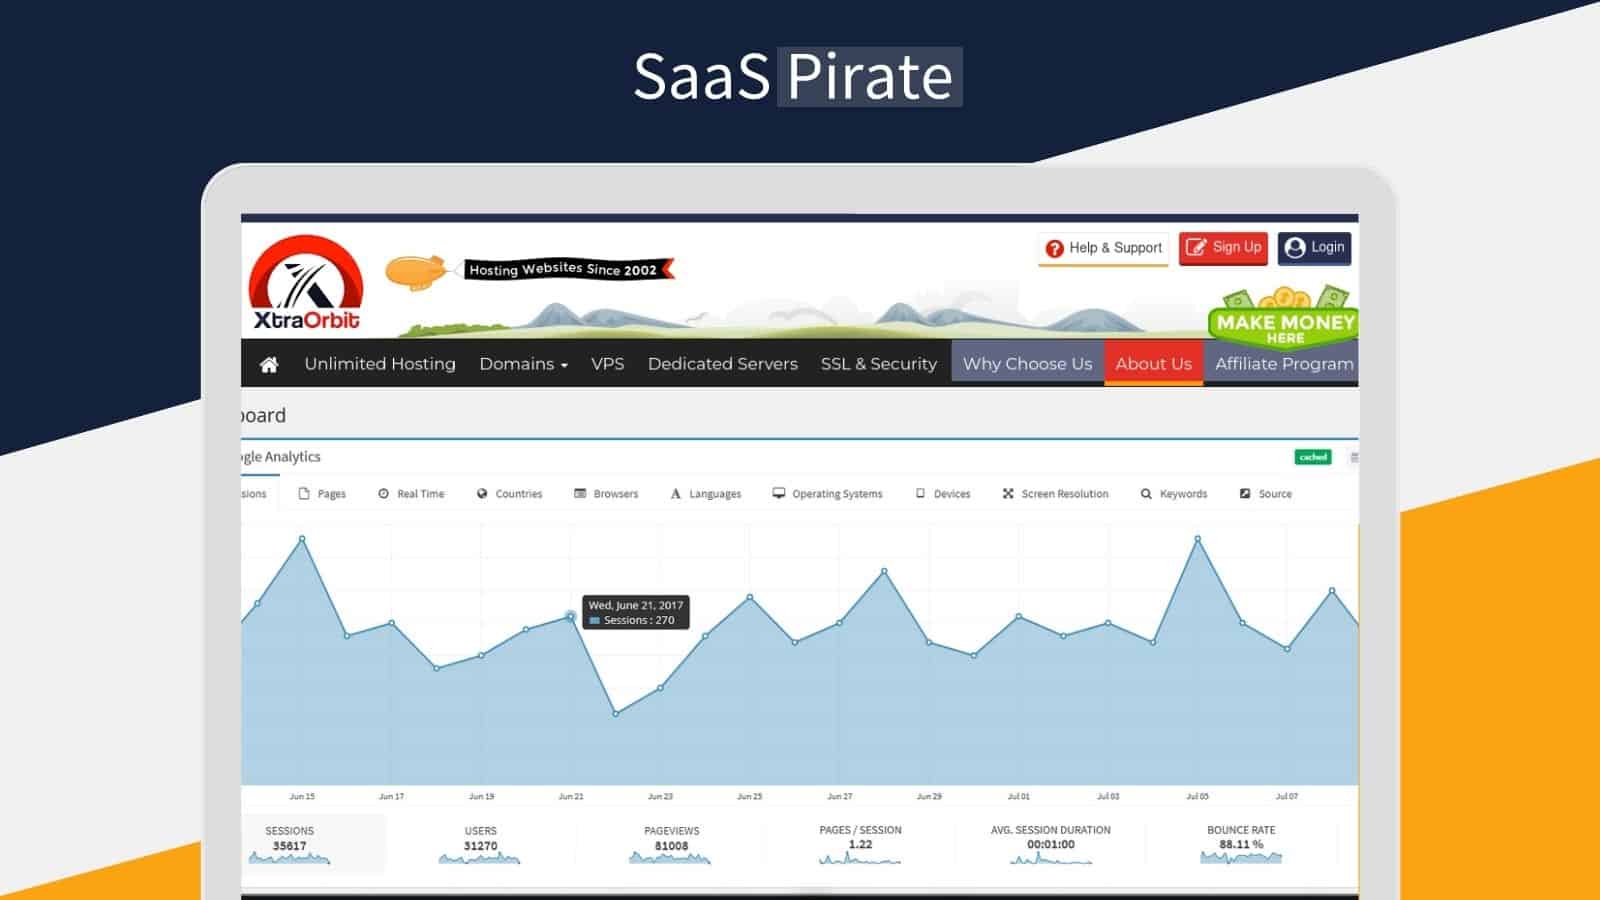Click the Operating Systems monitor icon
1600x900 pixels.
(778, 493)
